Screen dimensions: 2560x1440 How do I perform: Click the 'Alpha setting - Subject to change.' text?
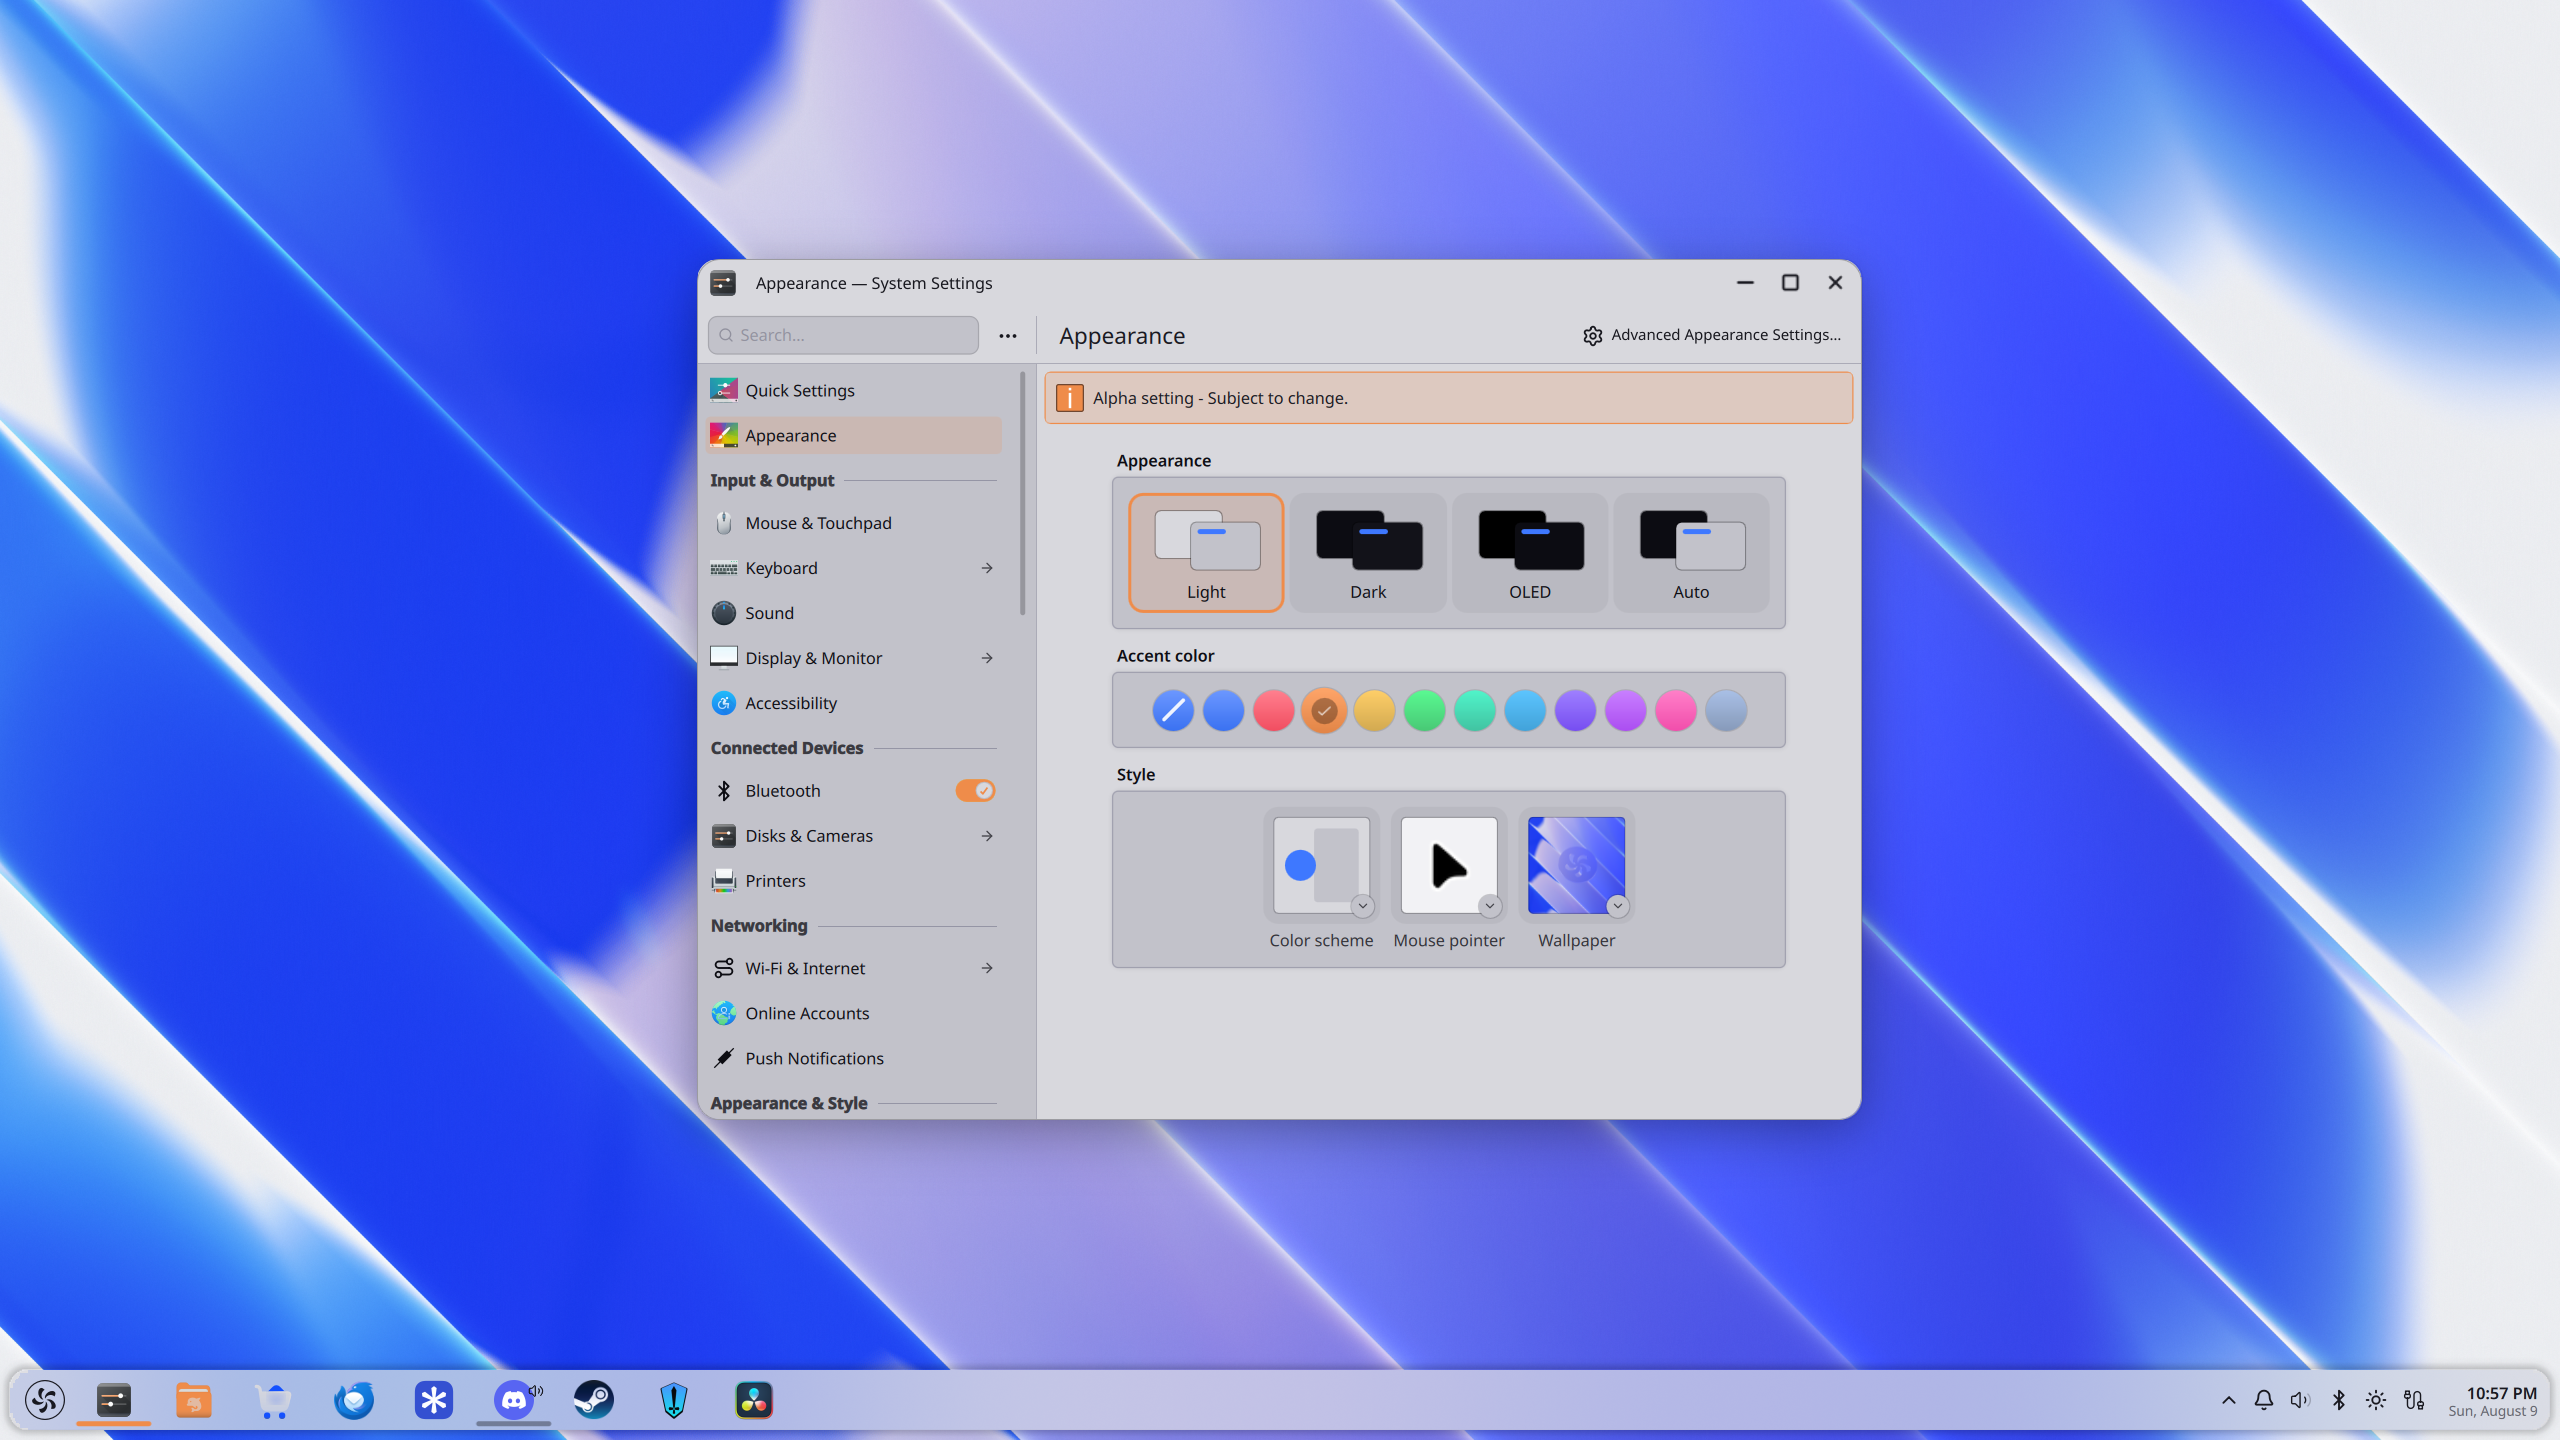point(1220,398)
